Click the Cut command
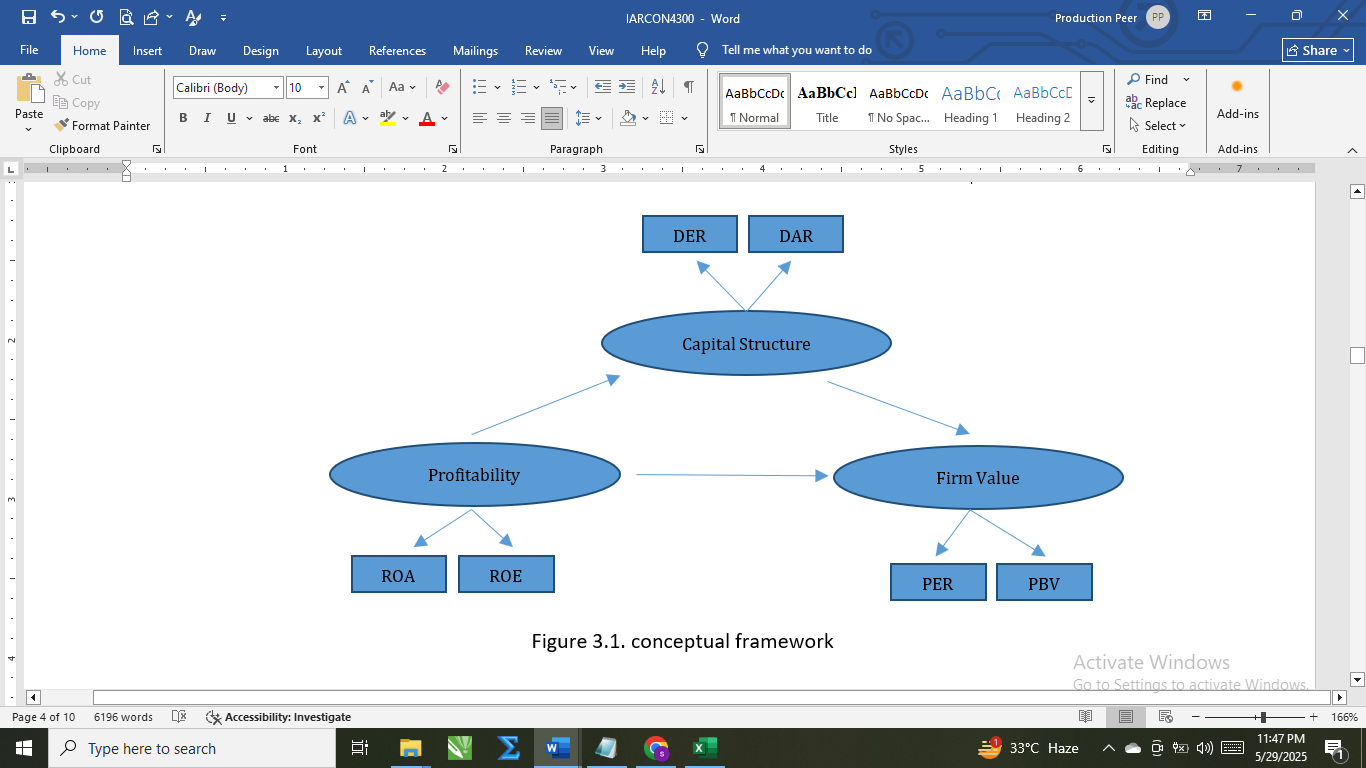Image resolution: width=1366 pixels, height=768 pixels. tap(72, 80)
